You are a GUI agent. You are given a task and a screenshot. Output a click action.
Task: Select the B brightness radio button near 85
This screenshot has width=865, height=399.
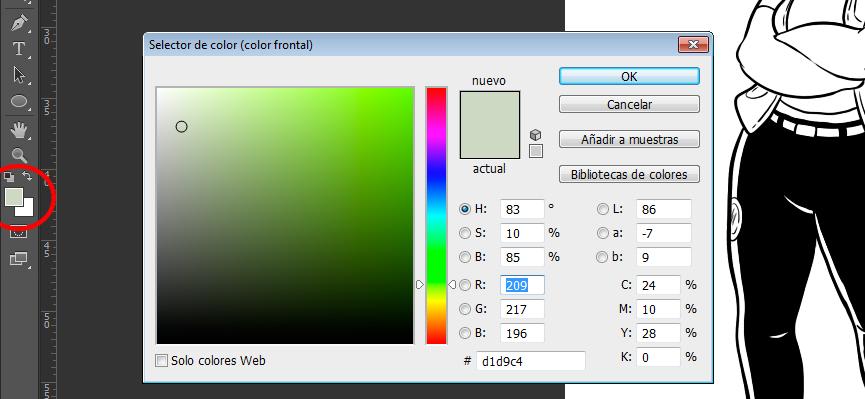[x=465, y=257]
